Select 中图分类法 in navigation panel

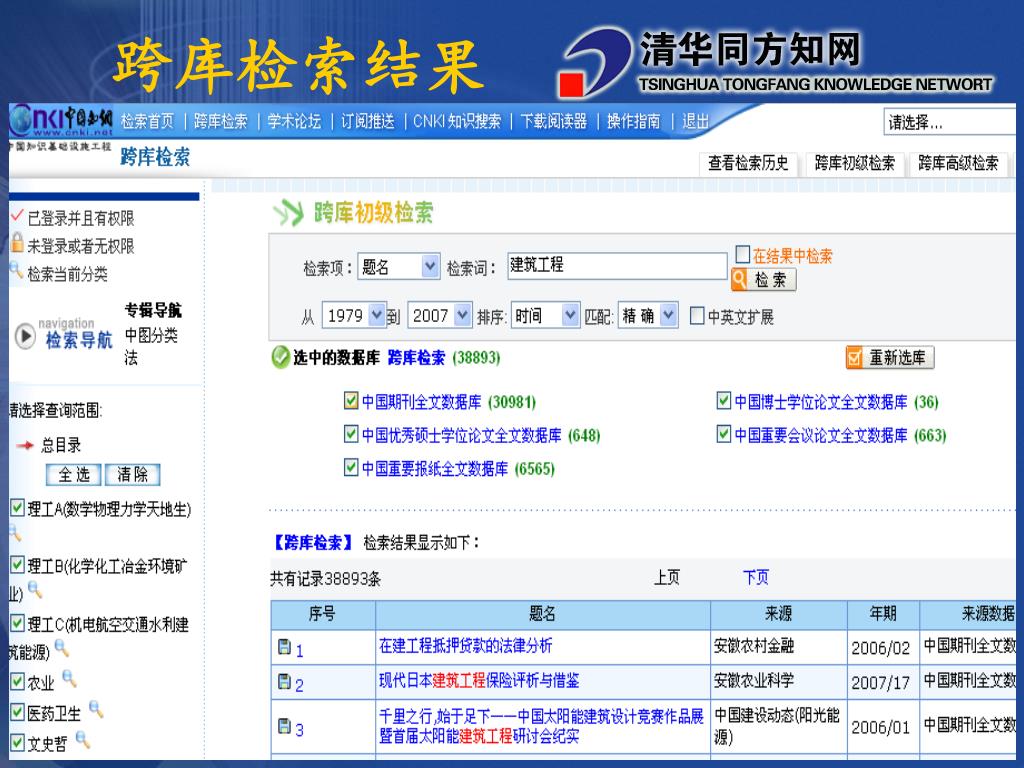pyautogui.click(x=151, y=347)
